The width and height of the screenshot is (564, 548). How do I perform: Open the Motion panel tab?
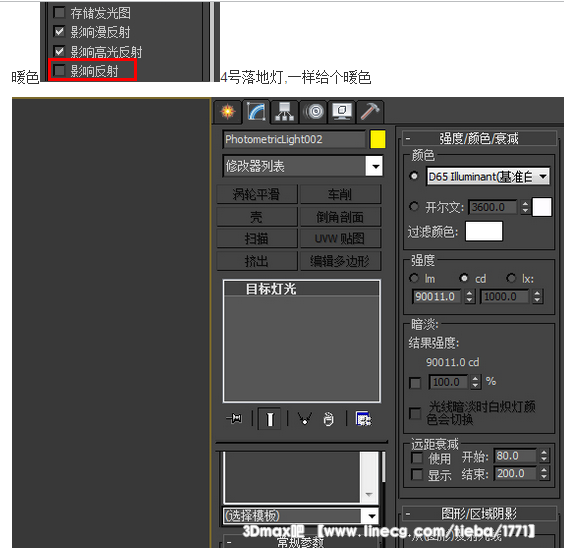(x=314, y=112)
